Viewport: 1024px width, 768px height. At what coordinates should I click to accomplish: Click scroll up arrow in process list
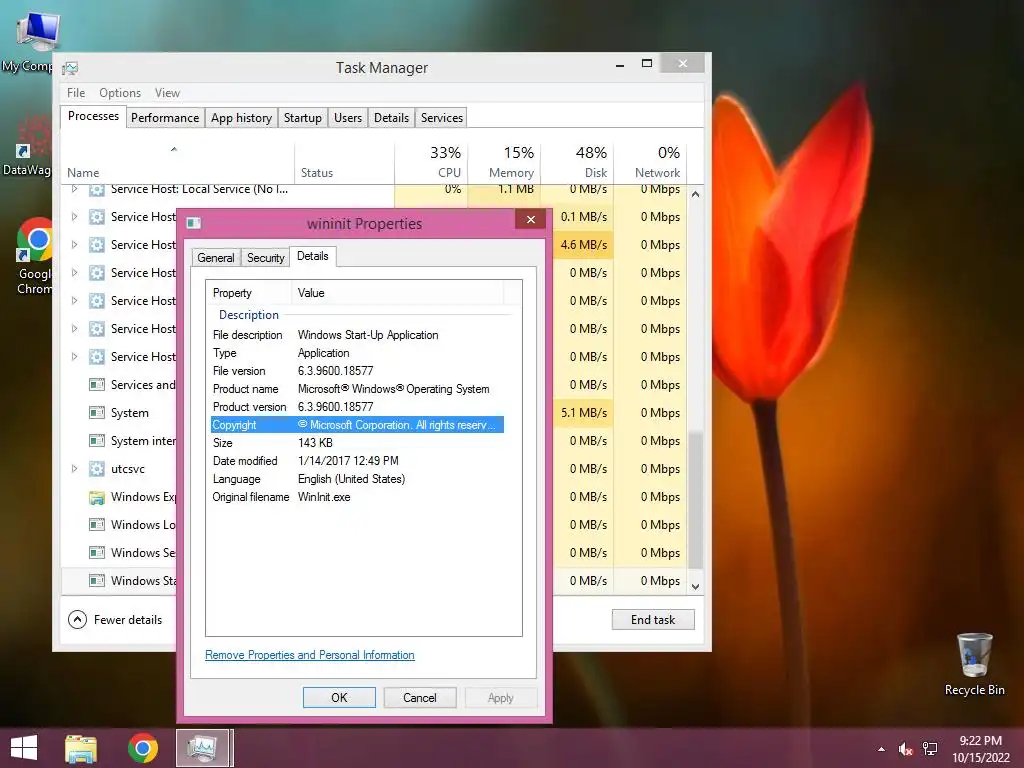tap(696, 195)
